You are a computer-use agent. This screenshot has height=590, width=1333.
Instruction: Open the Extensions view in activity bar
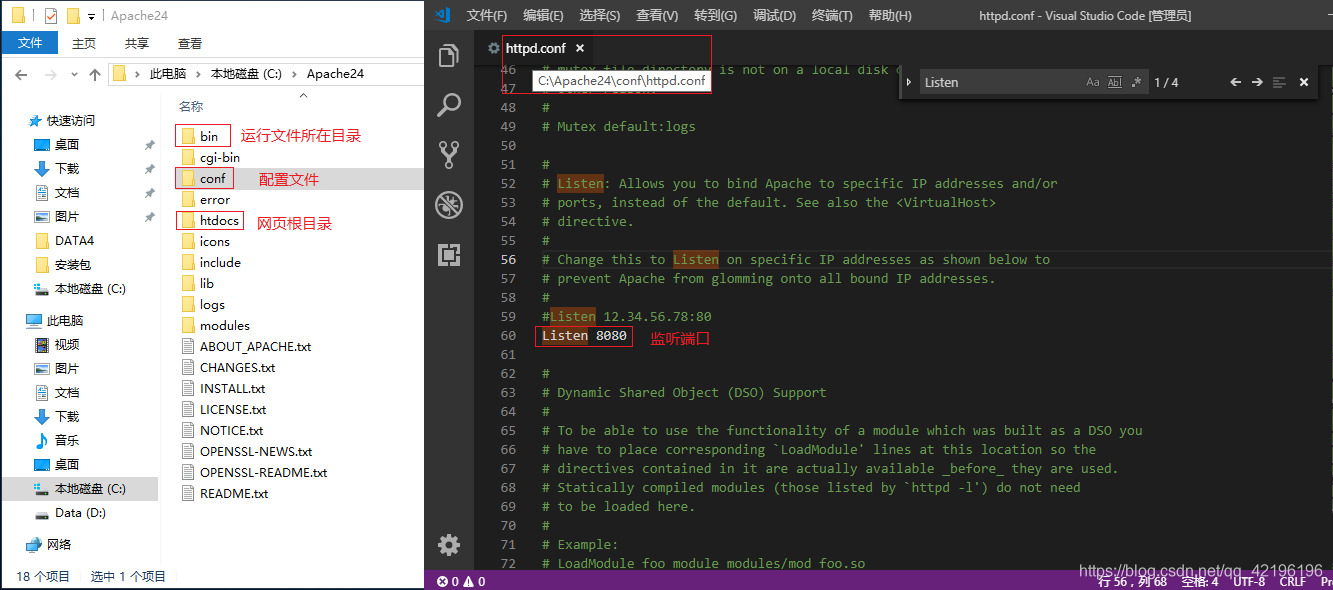coord(449,254)
